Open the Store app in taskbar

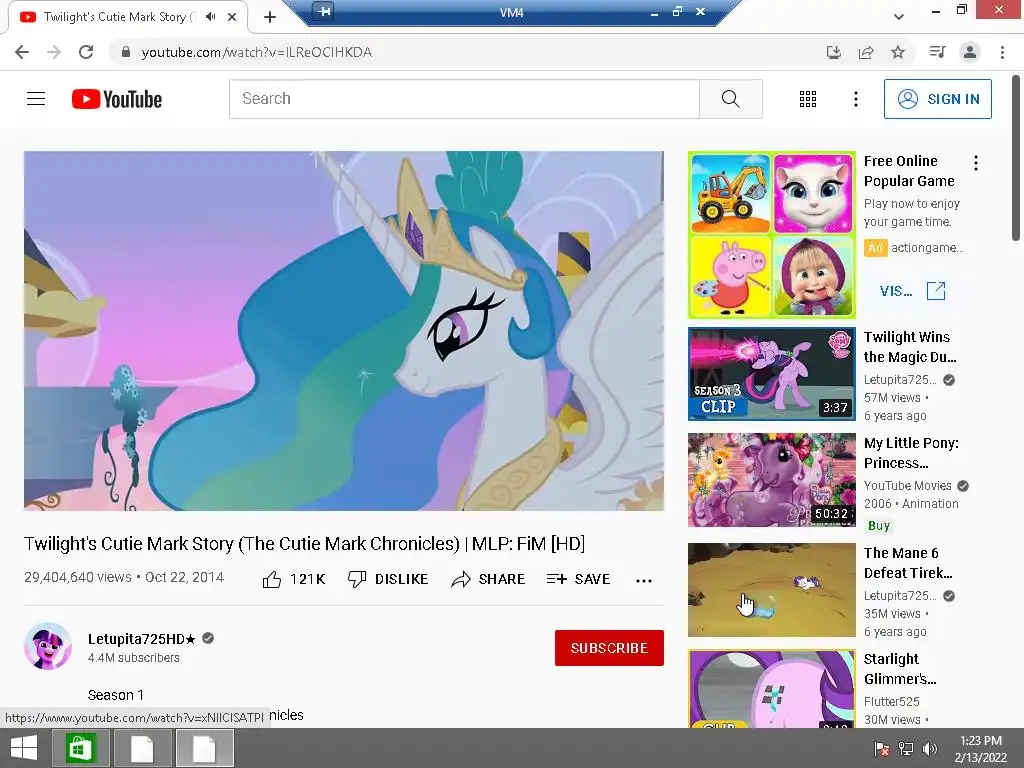pos(81,748)
